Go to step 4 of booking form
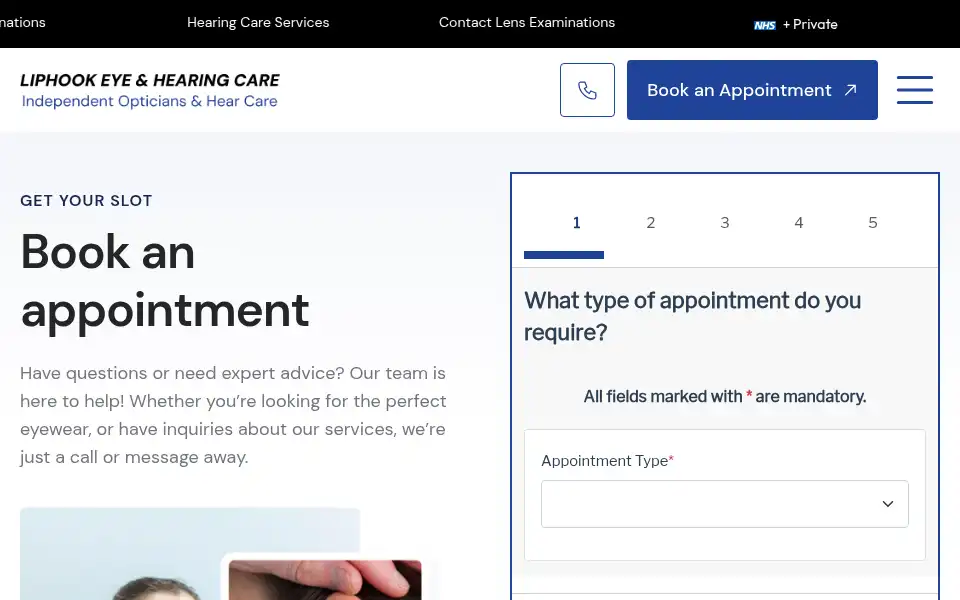 click(x=798, y=223)
